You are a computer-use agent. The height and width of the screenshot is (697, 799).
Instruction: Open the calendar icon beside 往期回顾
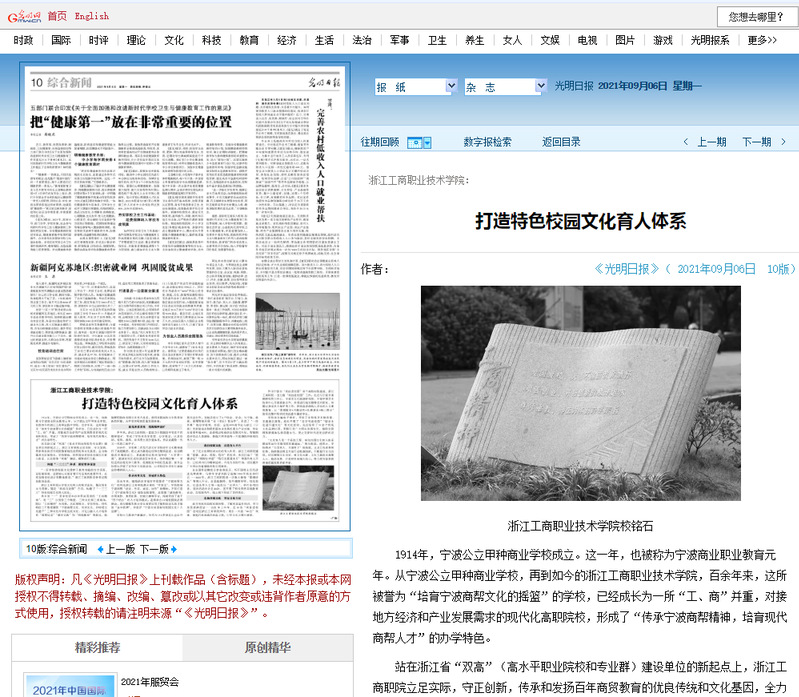[x=419, y=143]
